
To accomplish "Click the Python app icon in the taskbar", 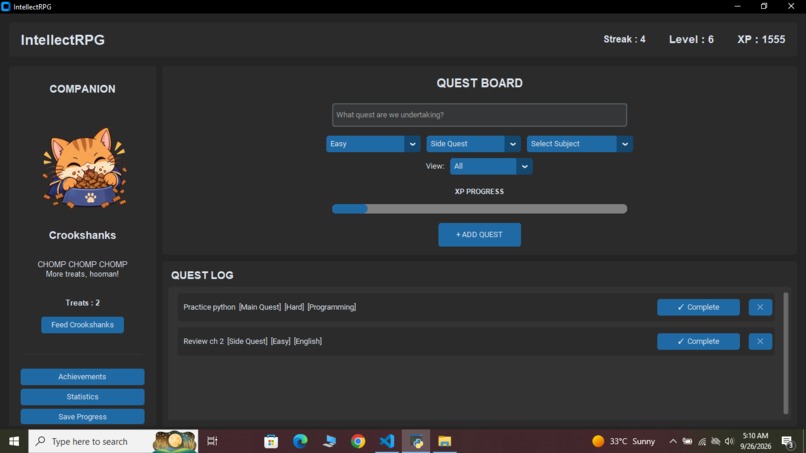I will [416, 441].
